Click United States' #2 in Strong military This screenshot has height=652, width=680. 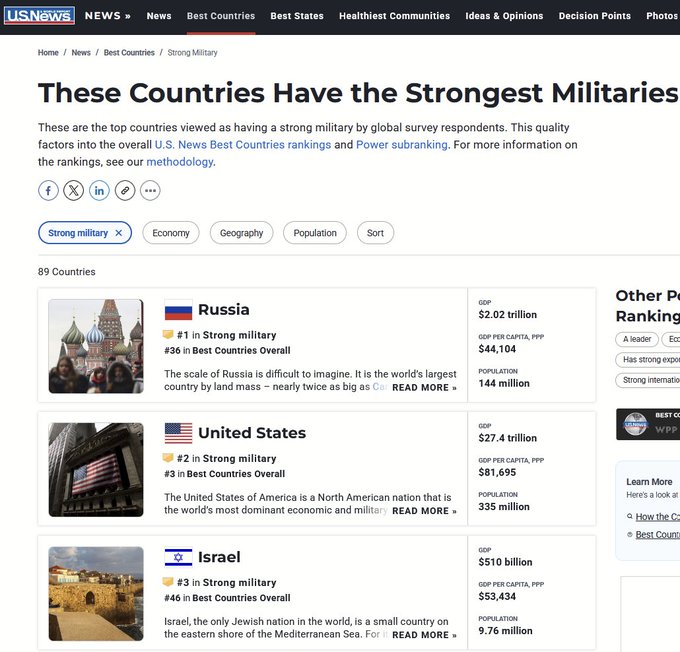[x=226, y=458]
